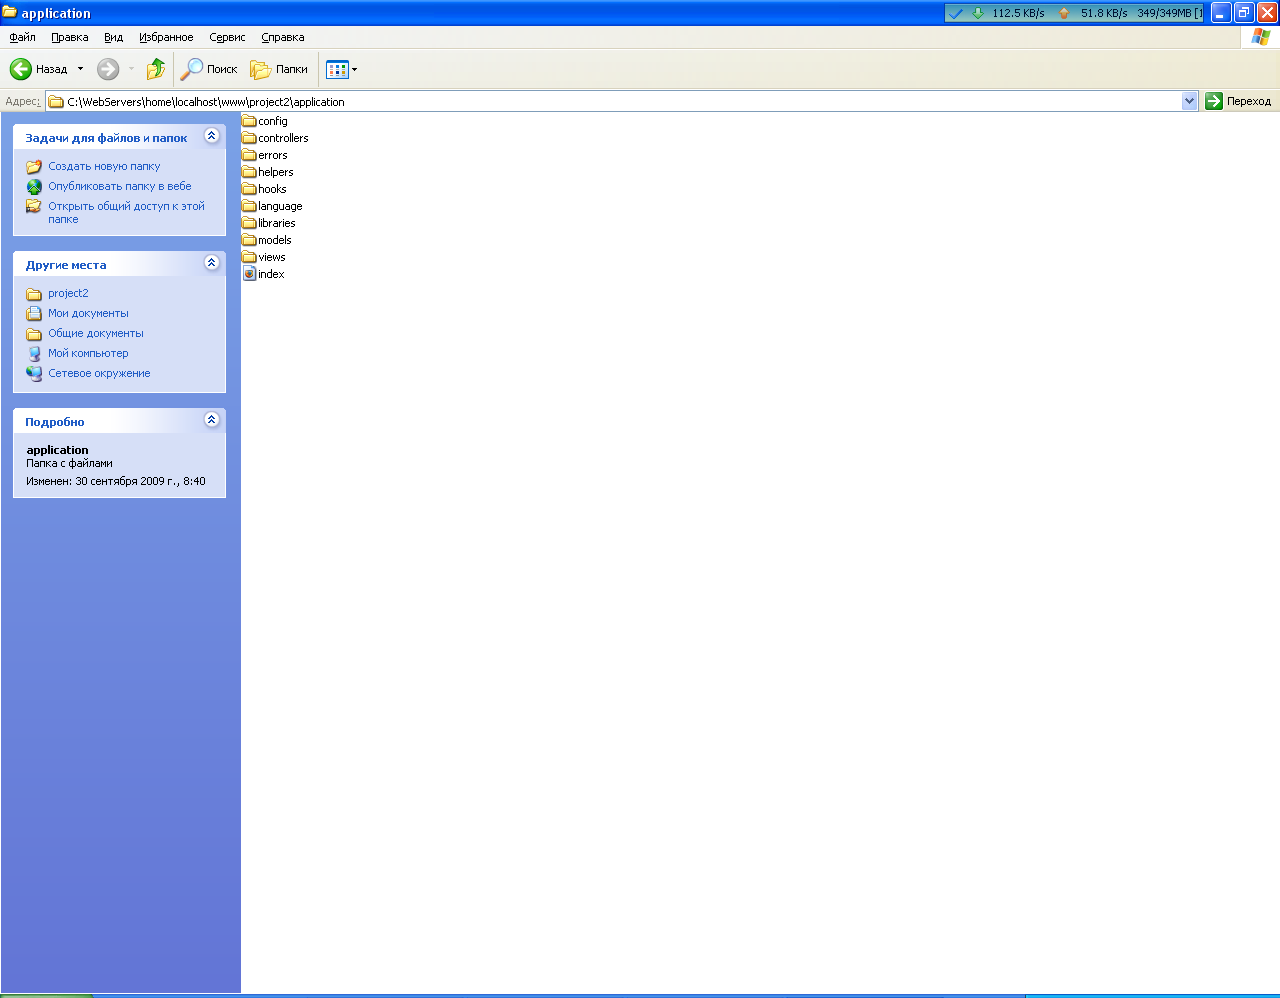Click the Up one level folder icon
Image resolution: width=1280 pixels, height=998 pixels.
tap(156, 69)
